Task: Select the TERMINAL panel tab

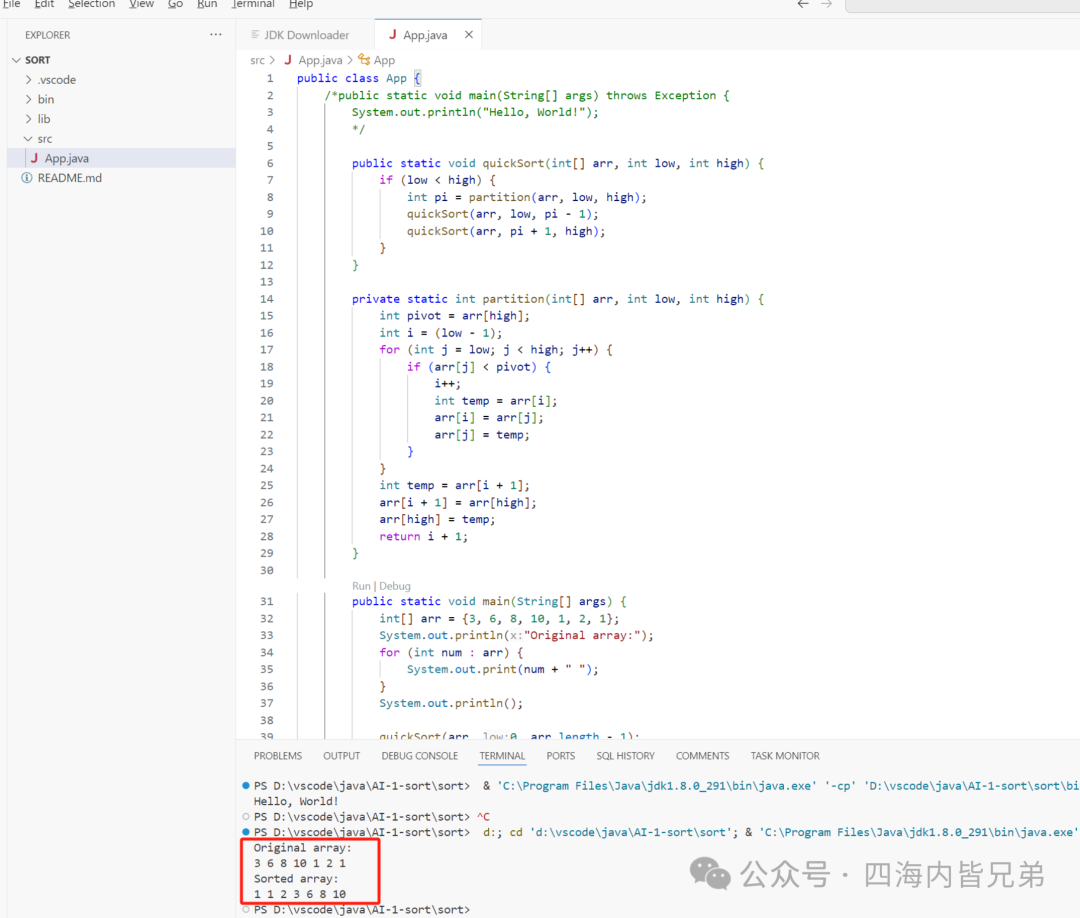Action: pos(502,755)
